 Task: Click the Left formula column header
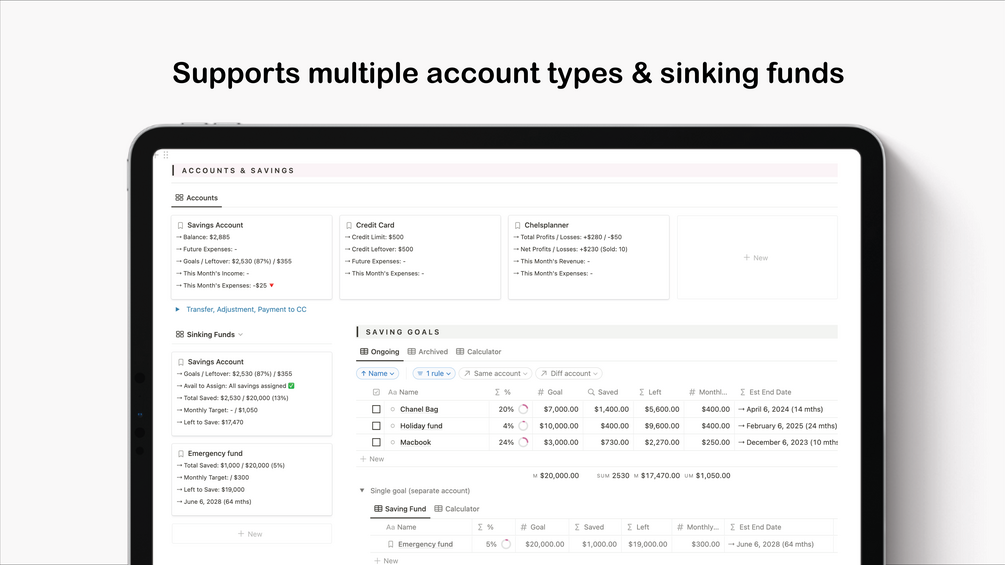click(649, 392)
